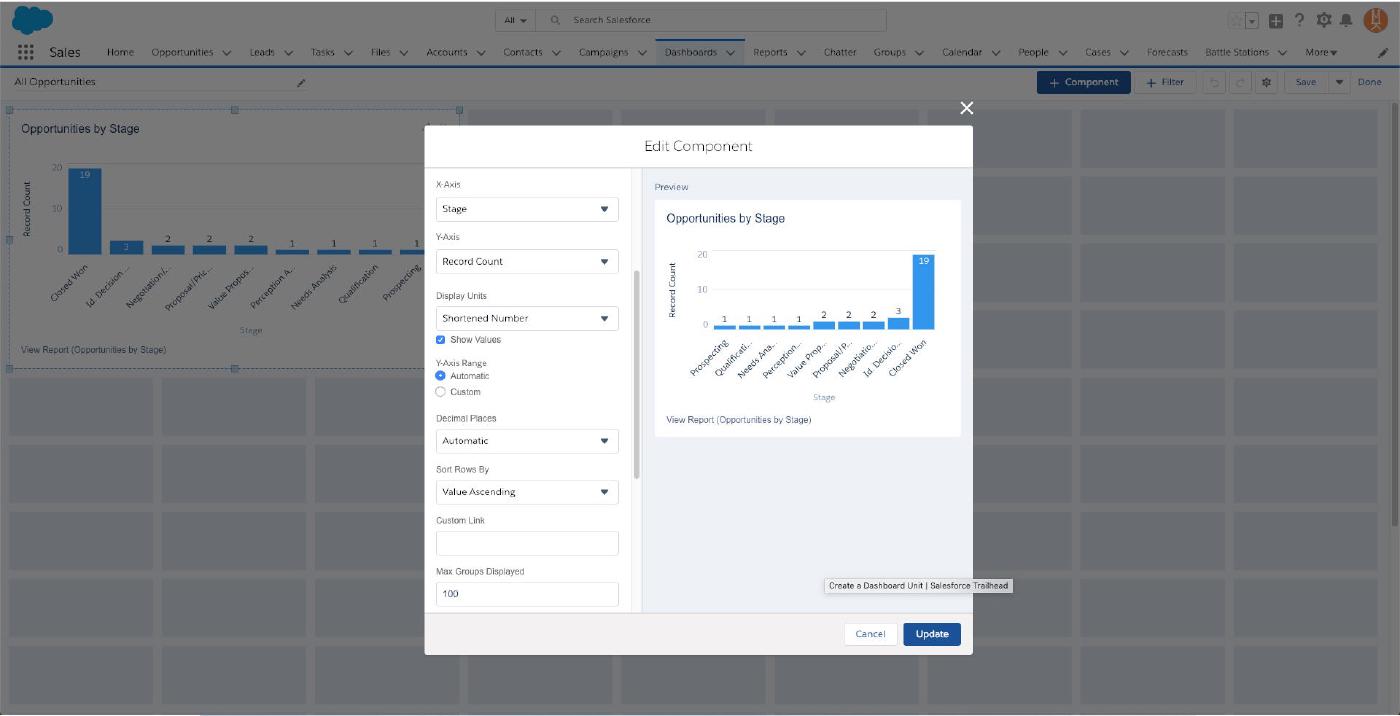Click the Update button

tap(931, 634)
